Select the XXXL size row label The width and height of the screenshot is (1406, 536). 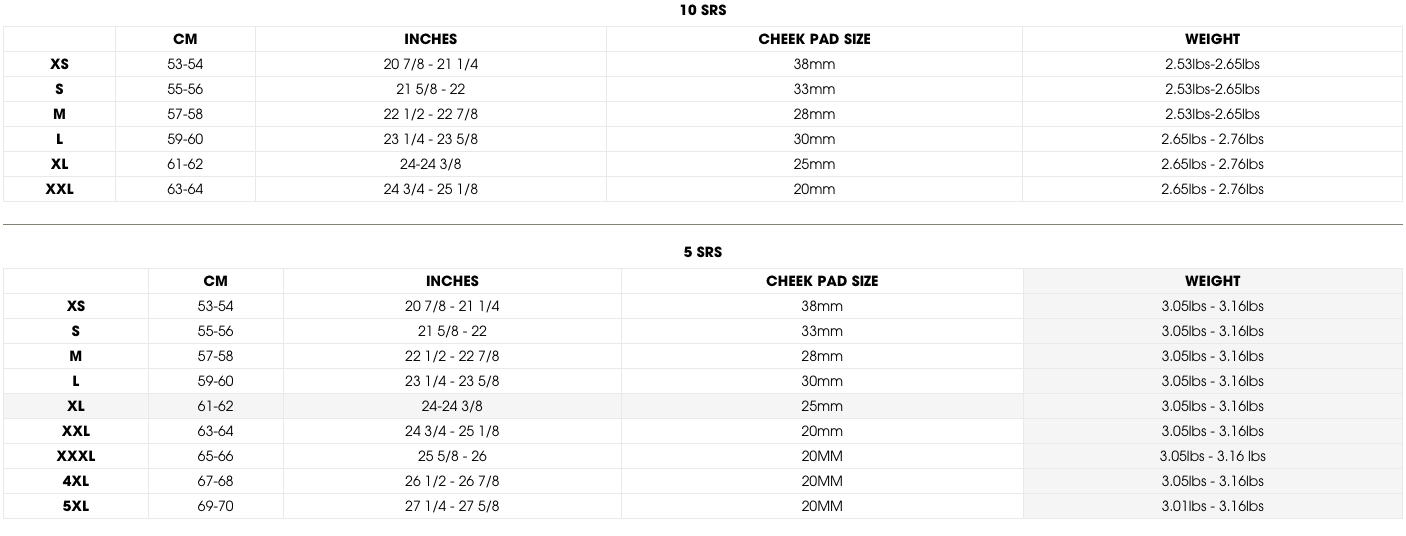click(x=76, y=456)
